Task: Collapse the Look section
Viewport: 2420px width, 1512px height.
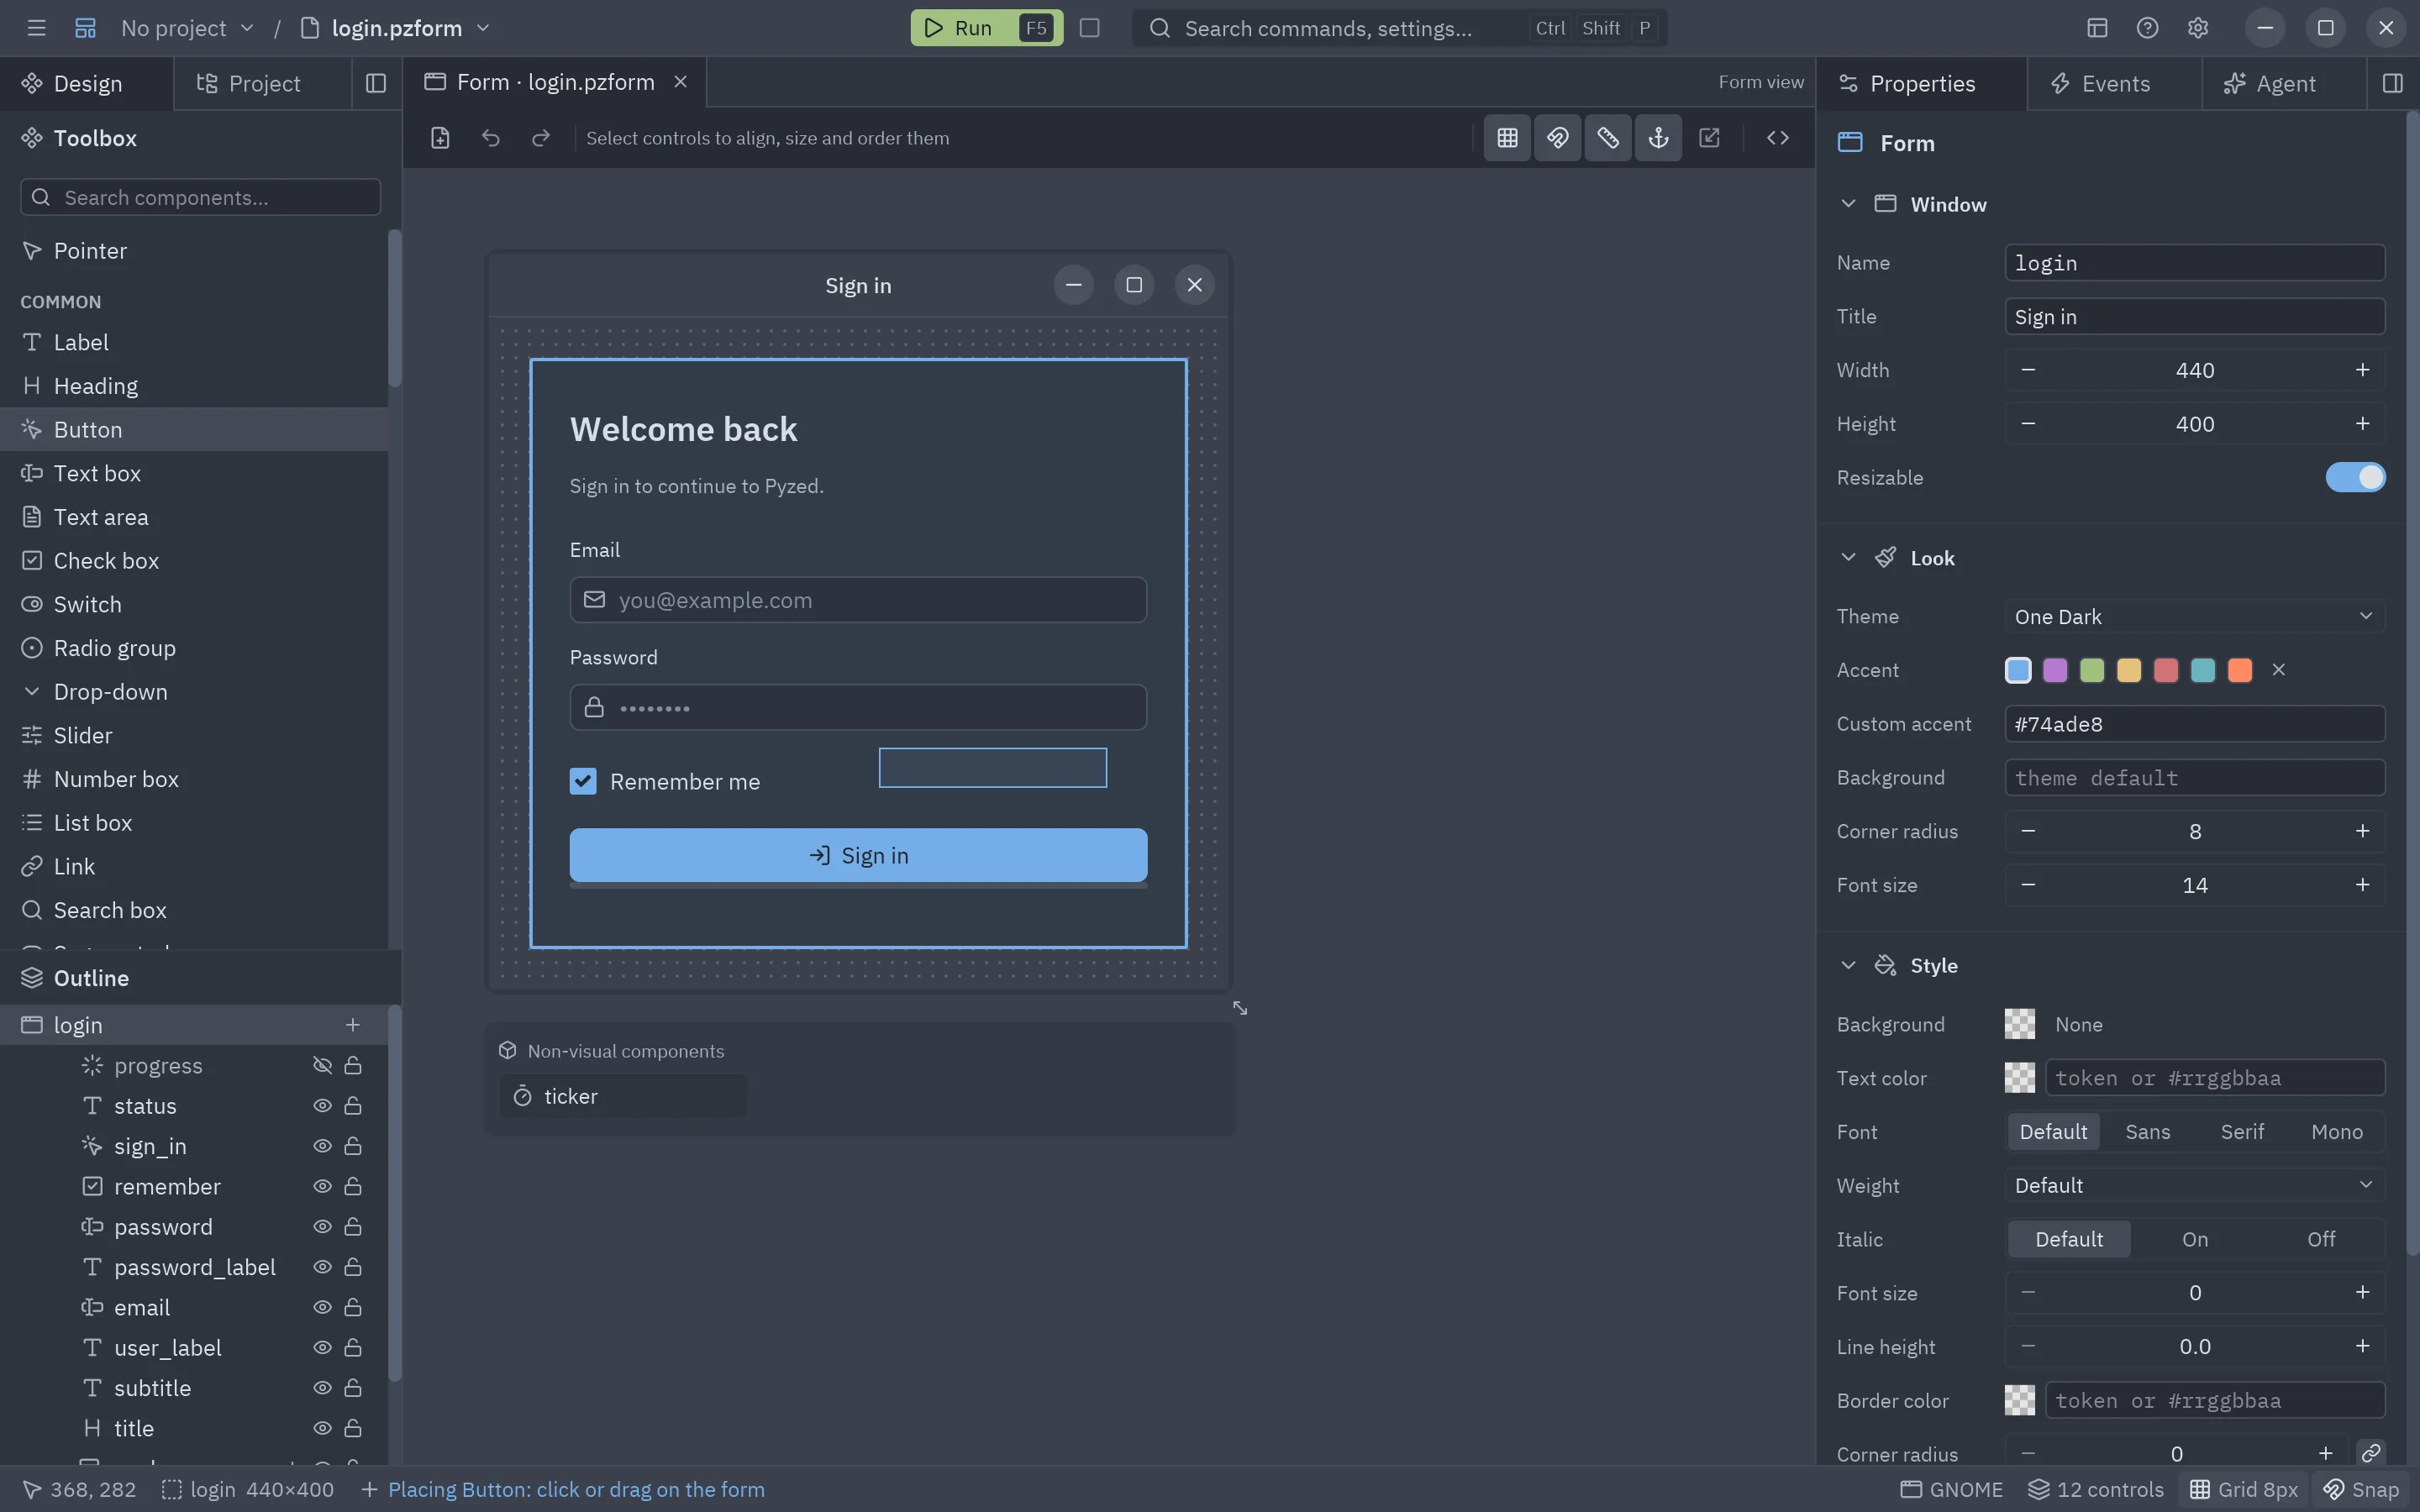Action: (x=1847, y=558)
